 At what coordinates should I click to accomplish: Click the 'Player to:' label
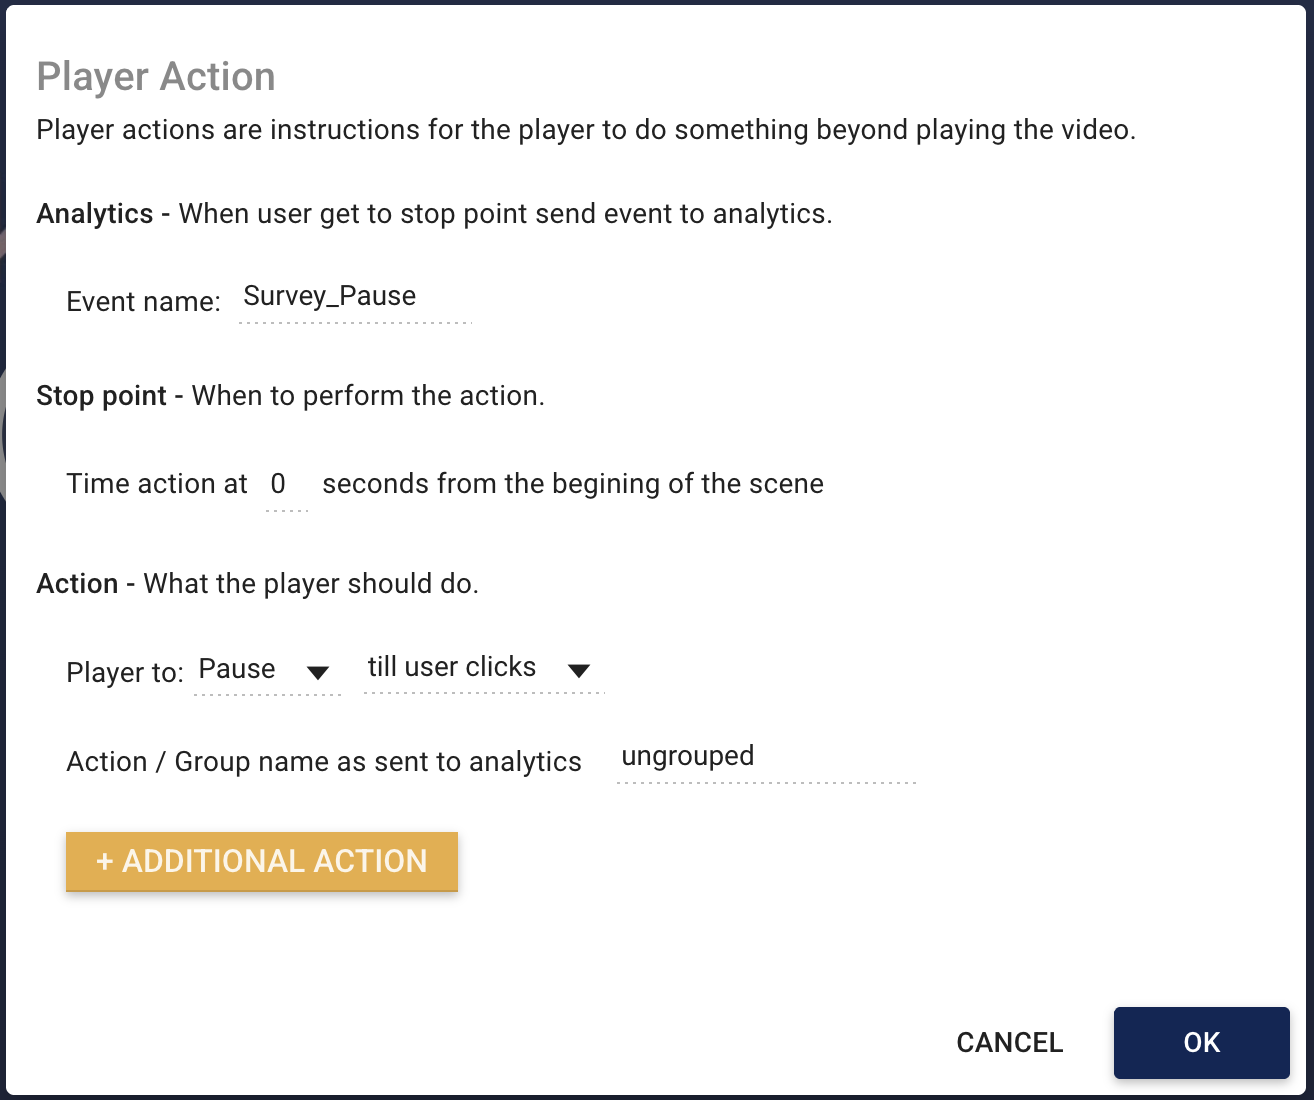click(125, 673)
